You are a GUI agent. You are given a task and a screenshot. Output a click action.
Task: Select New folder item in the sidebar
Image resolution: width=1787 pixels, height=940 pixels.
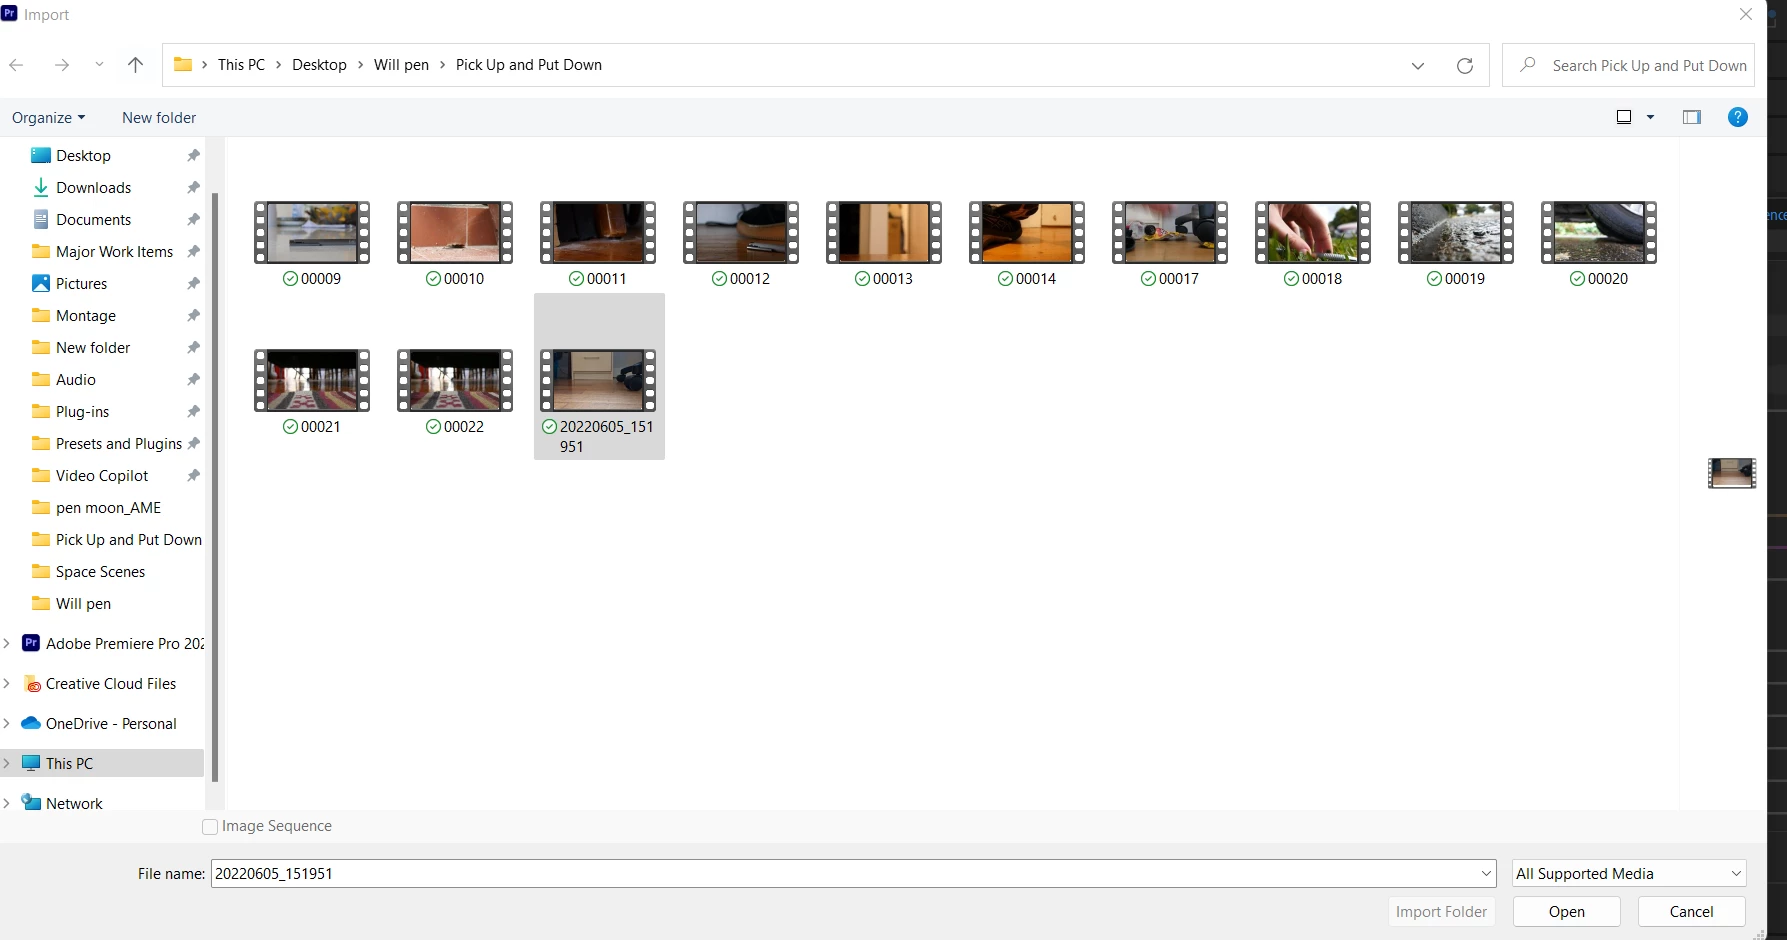tap(93, 347)
